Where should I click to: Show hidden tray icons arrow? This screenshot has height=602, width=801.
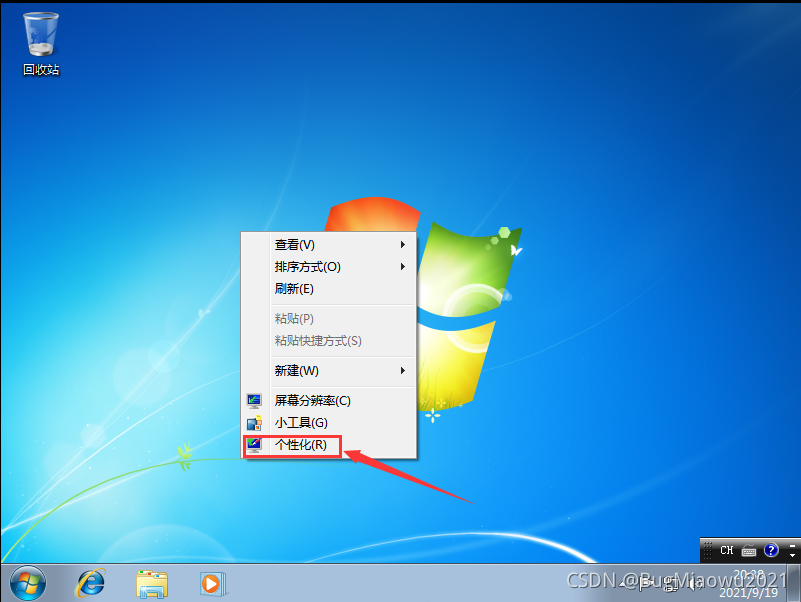tap(622, 583)
